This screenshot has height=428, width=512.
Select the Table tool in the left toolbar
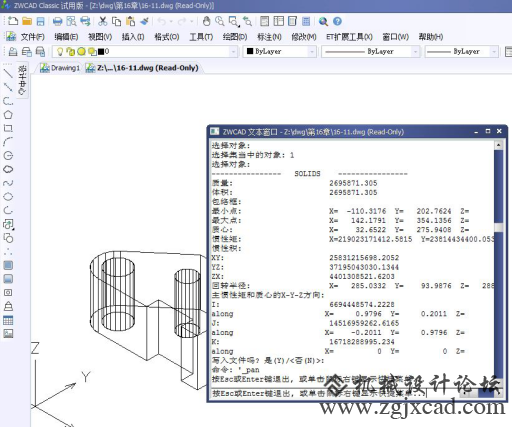(8, 320)
